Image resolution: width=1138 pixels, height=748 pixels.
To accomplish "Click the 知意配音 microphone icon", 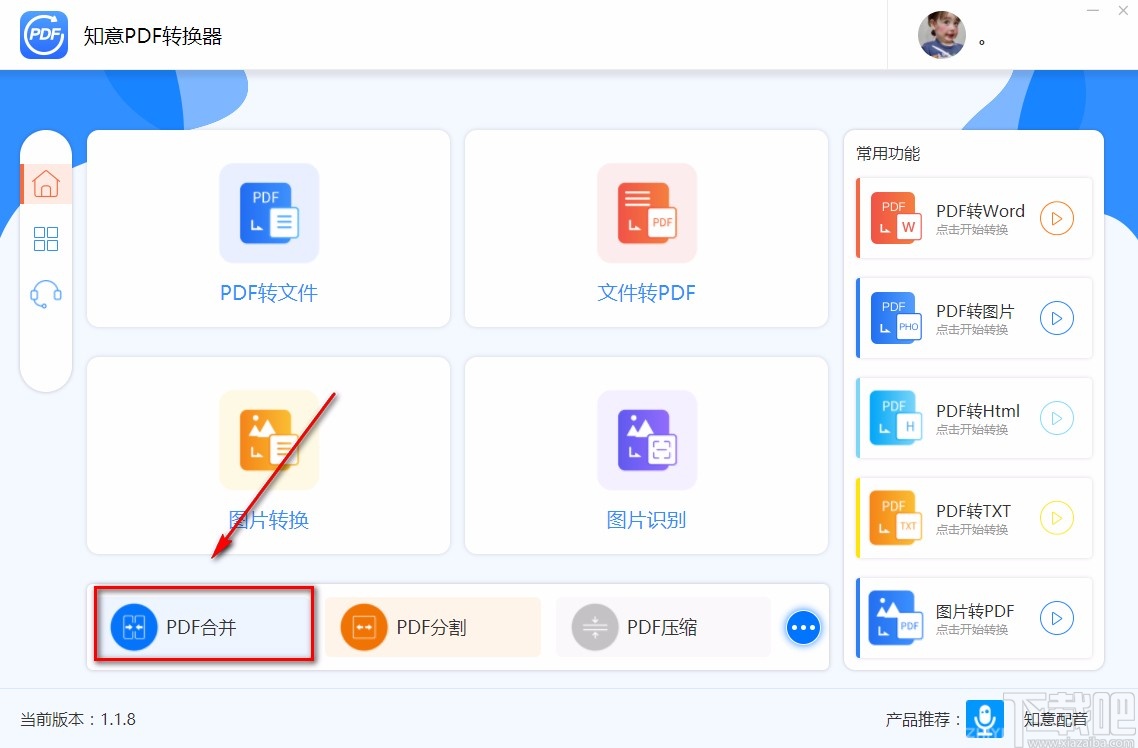I will (x=985, y=718).
